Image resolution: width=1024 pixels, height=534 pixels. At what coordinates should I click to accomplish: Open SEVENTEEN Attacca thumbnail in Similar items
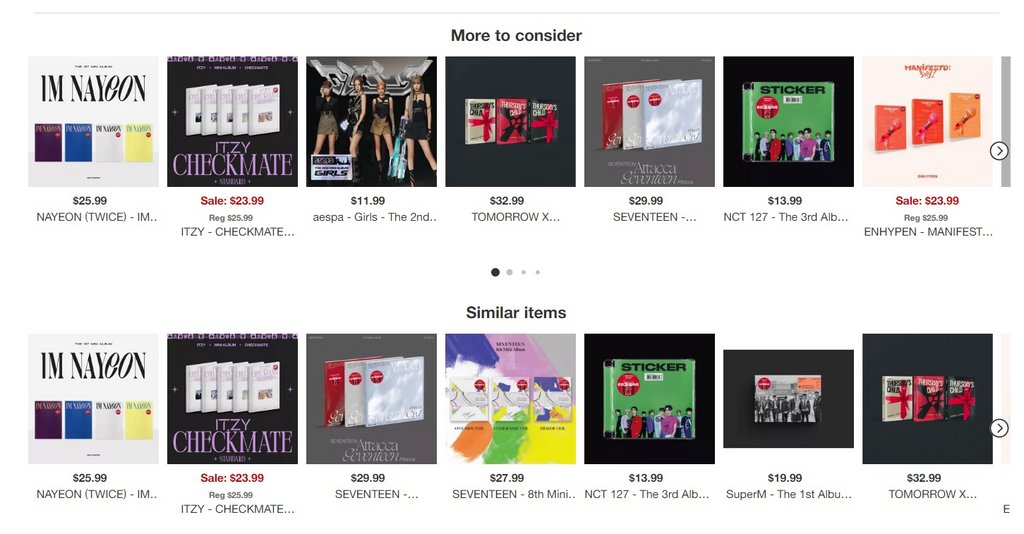click(x=372, y=399)
